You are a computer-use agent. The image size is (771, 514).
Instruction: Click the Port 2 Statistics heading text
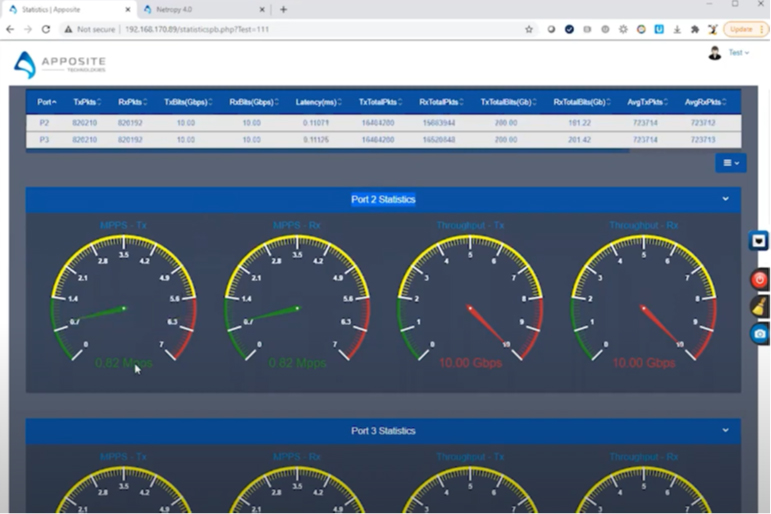tap(383, 199)
